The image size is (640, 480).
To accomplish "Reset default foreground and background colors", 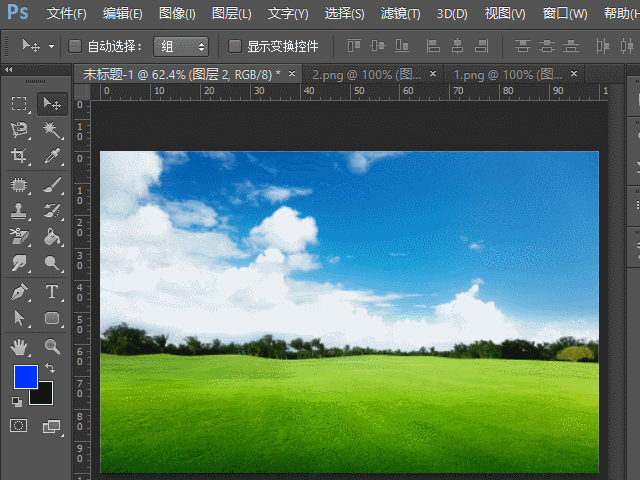I will pyautogui.click(x=17, y=402).
